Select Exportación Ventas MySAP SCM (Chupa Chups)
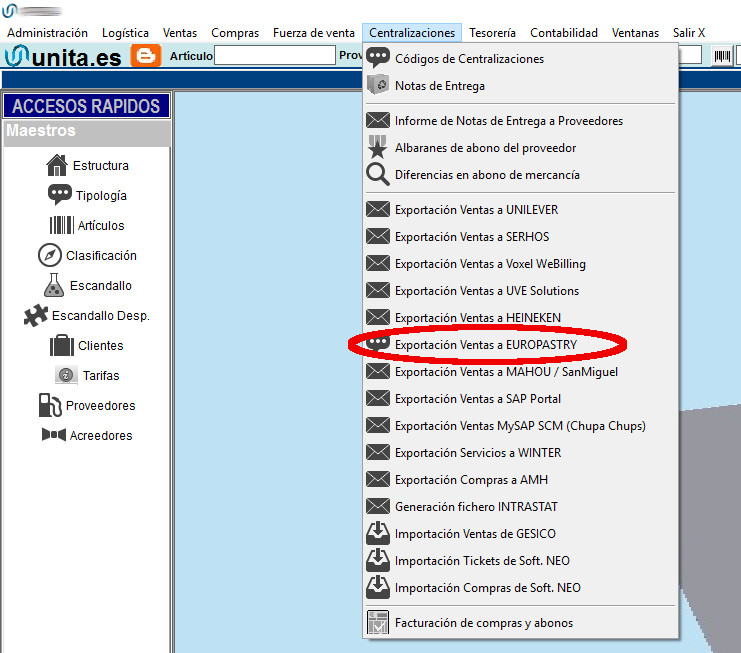Screen dimensions: 741x653 (521, 425)
